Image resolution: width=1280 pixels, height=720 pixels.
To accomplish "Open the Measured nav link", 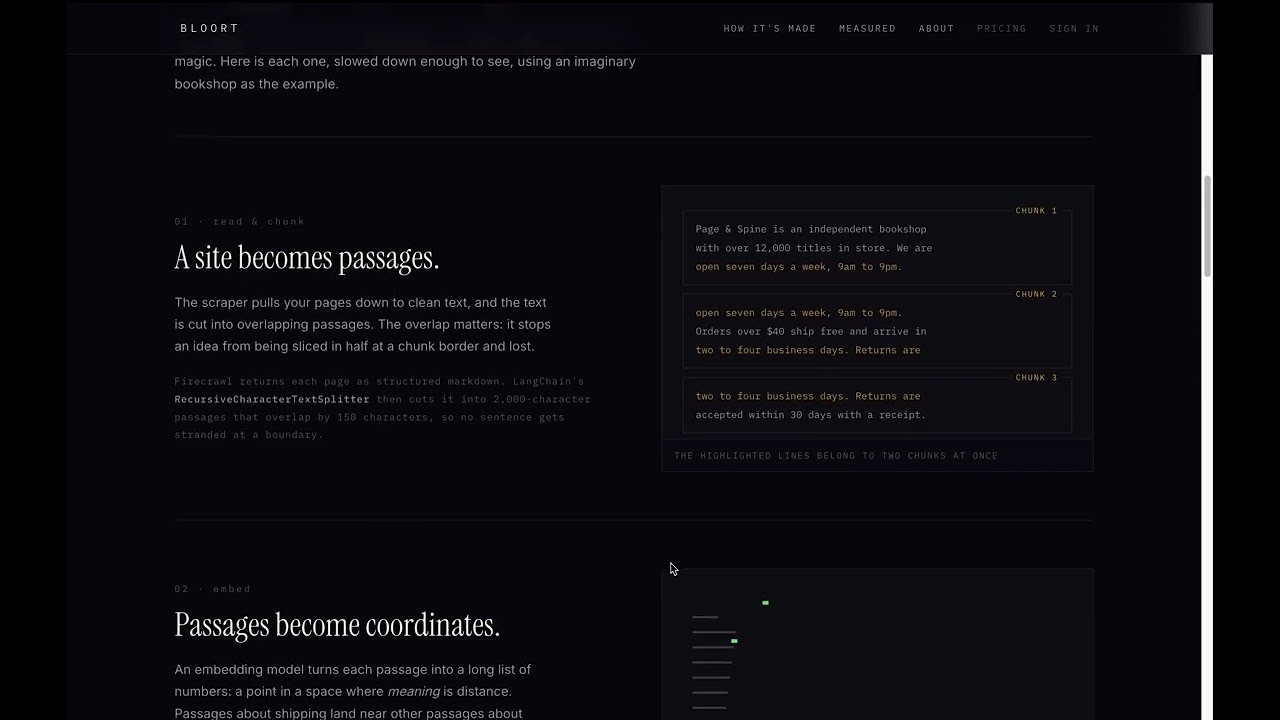I will (x=867, y=28).
